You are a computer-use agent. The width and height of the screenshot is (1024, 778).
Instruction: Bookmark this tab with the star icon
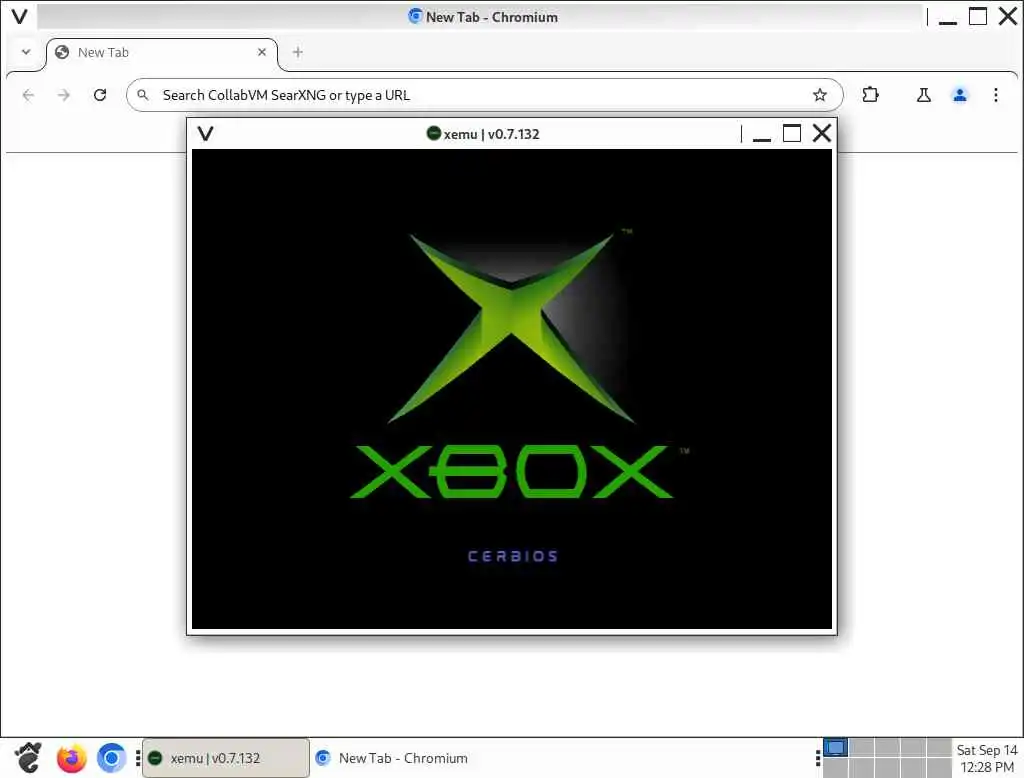coord(820,95)
